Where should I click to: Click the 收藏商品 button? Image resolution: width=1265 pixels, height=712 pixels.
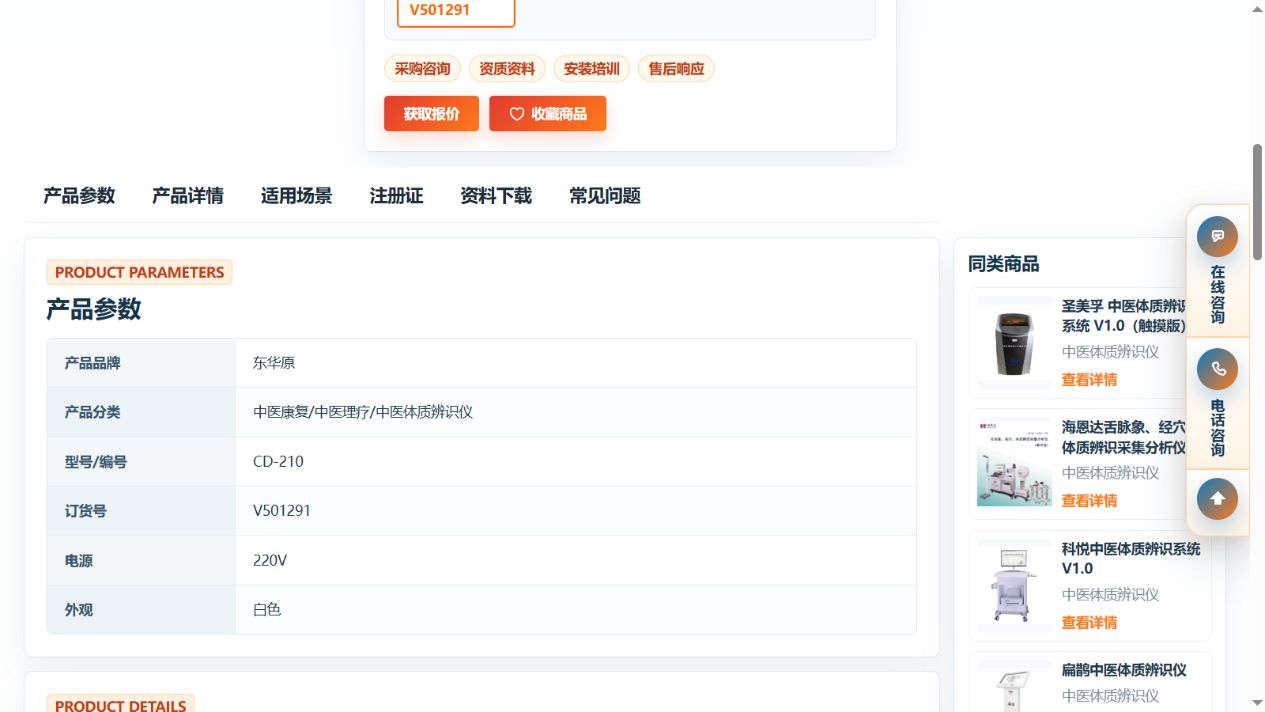click(x=547, y=114)
